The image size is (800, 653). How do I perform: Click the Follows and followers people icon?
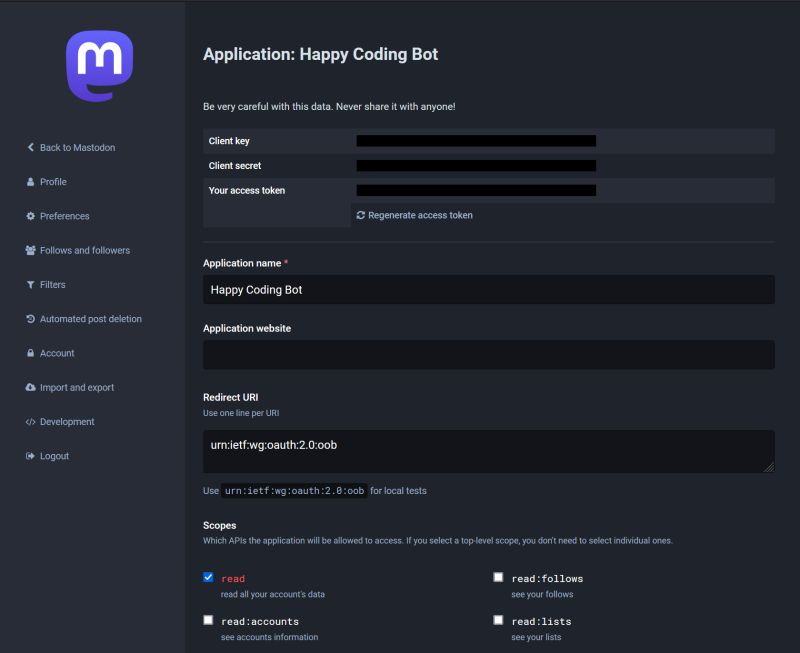(29, 250)
